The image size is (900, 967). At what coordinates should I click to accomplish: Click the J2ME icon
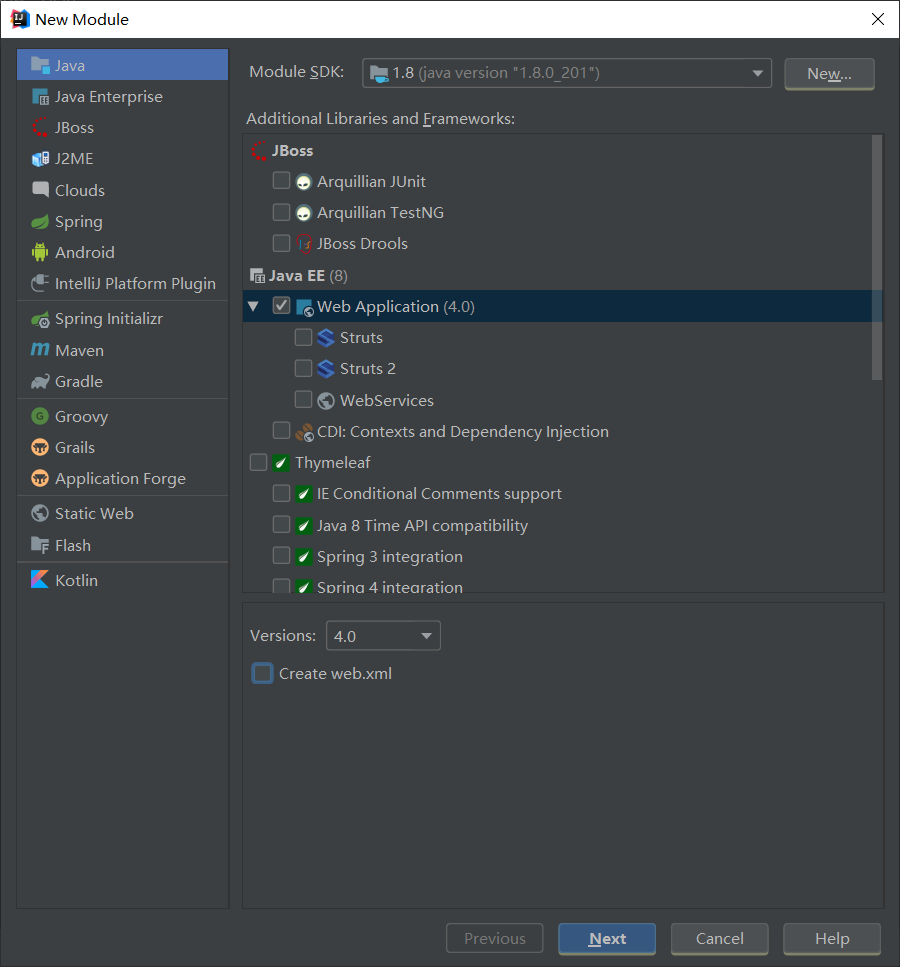pyautogui.click(x=40, y=158)
